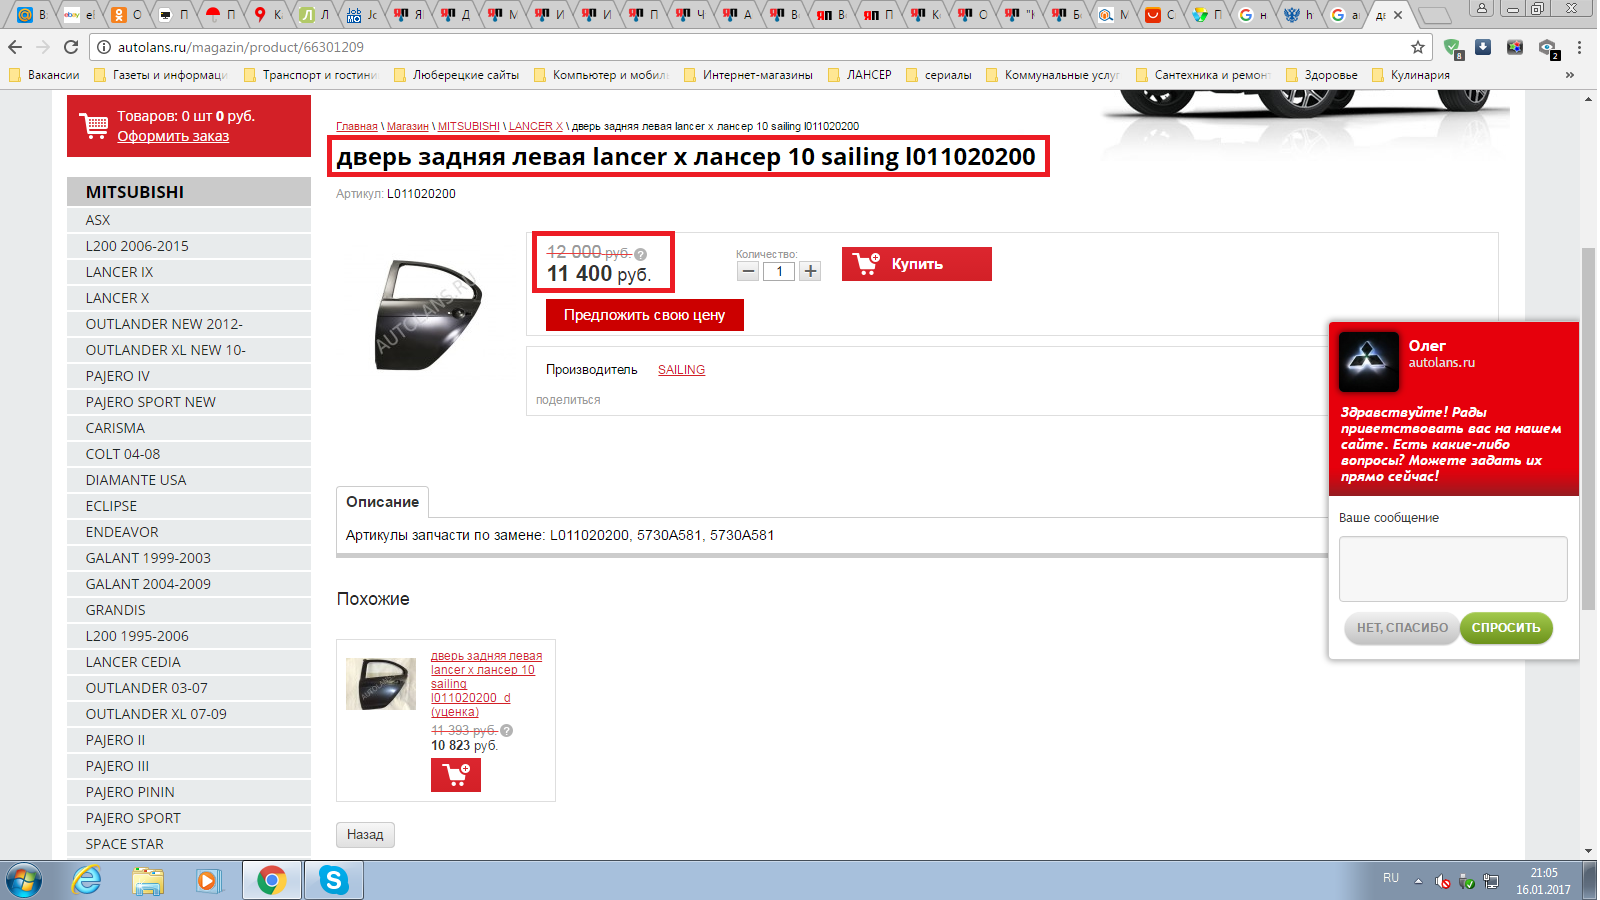This screenshot has width=1600, height=900.
Task: Select PAJERO IV menu item
Action: click(189, 376)
